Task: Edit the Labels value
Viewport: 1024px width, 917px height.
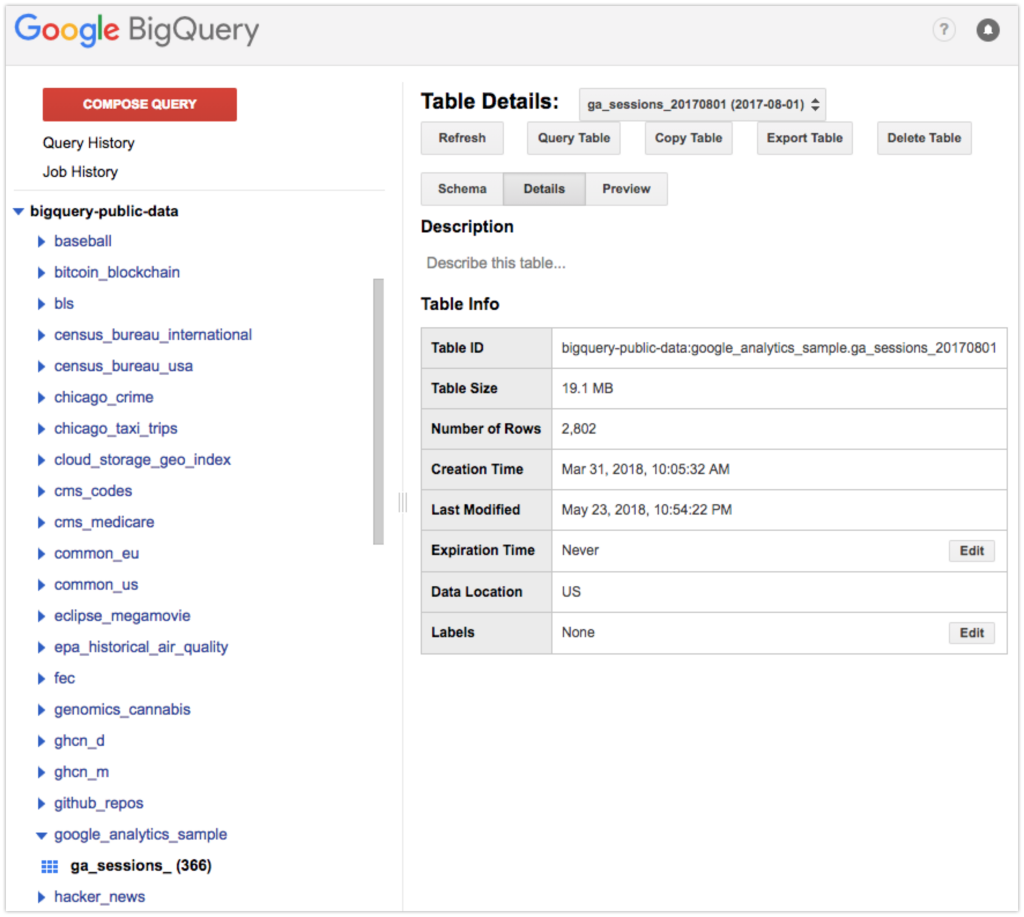Action: pos(972,633)
